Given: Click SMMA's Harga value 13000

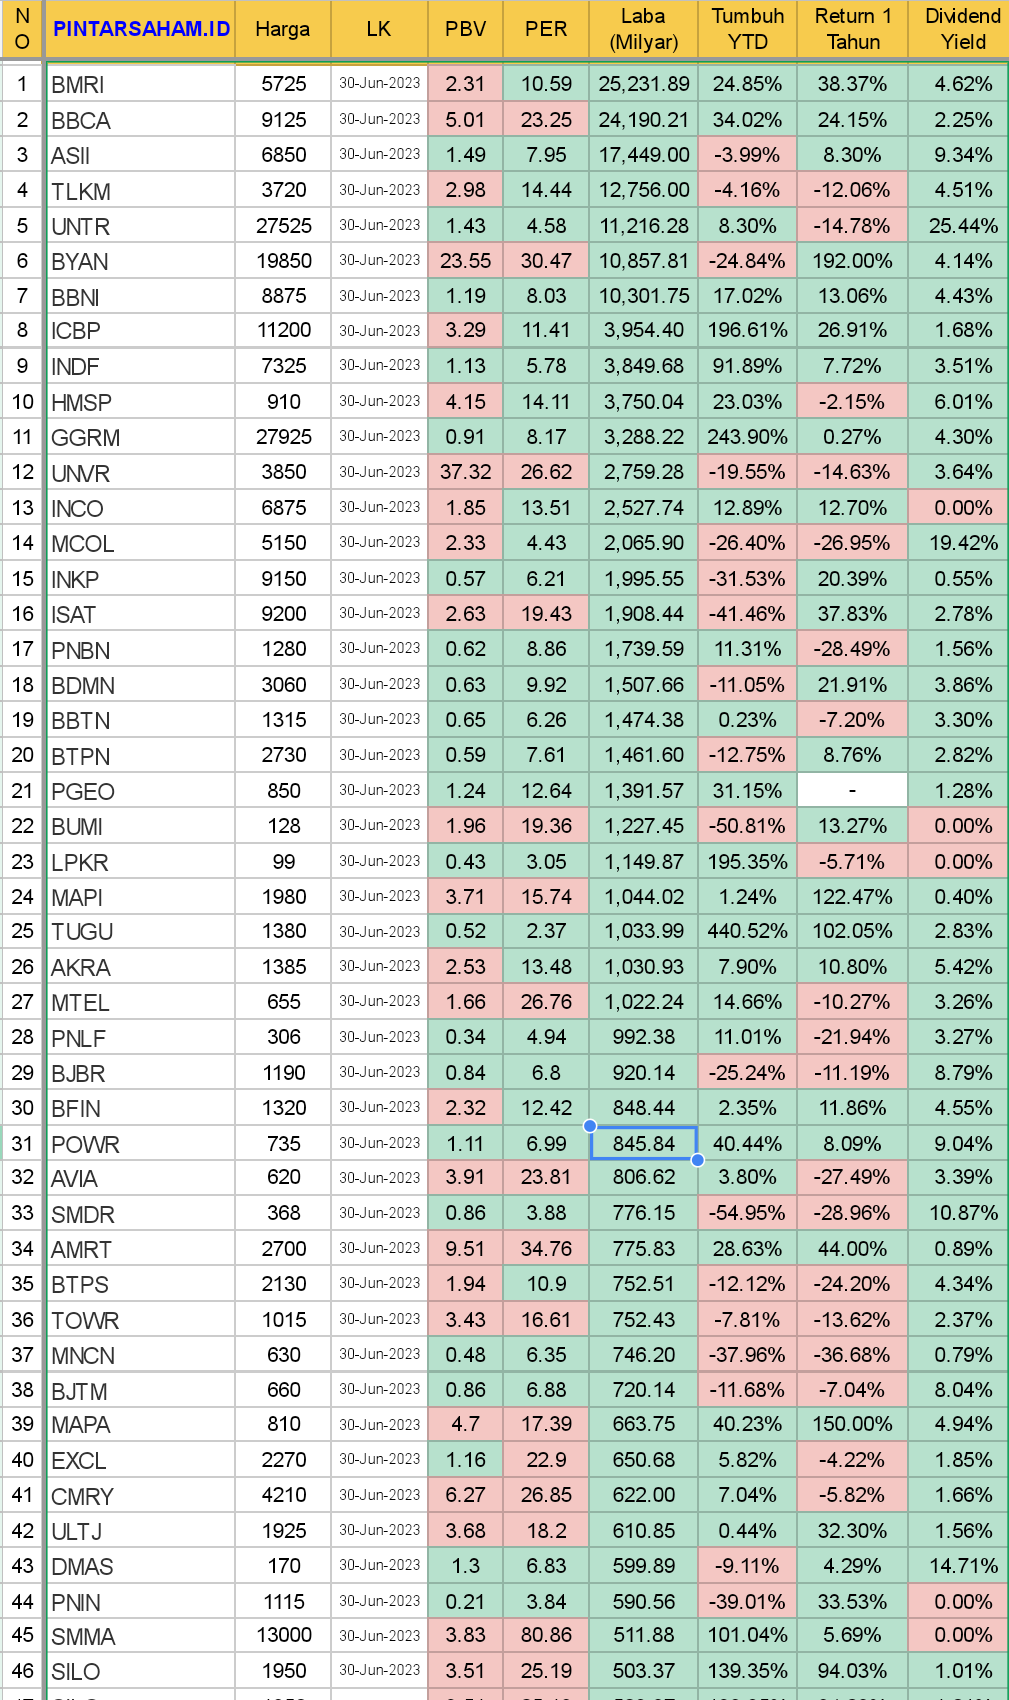Looking at the screenshot, I should [x=283, y=1635].
